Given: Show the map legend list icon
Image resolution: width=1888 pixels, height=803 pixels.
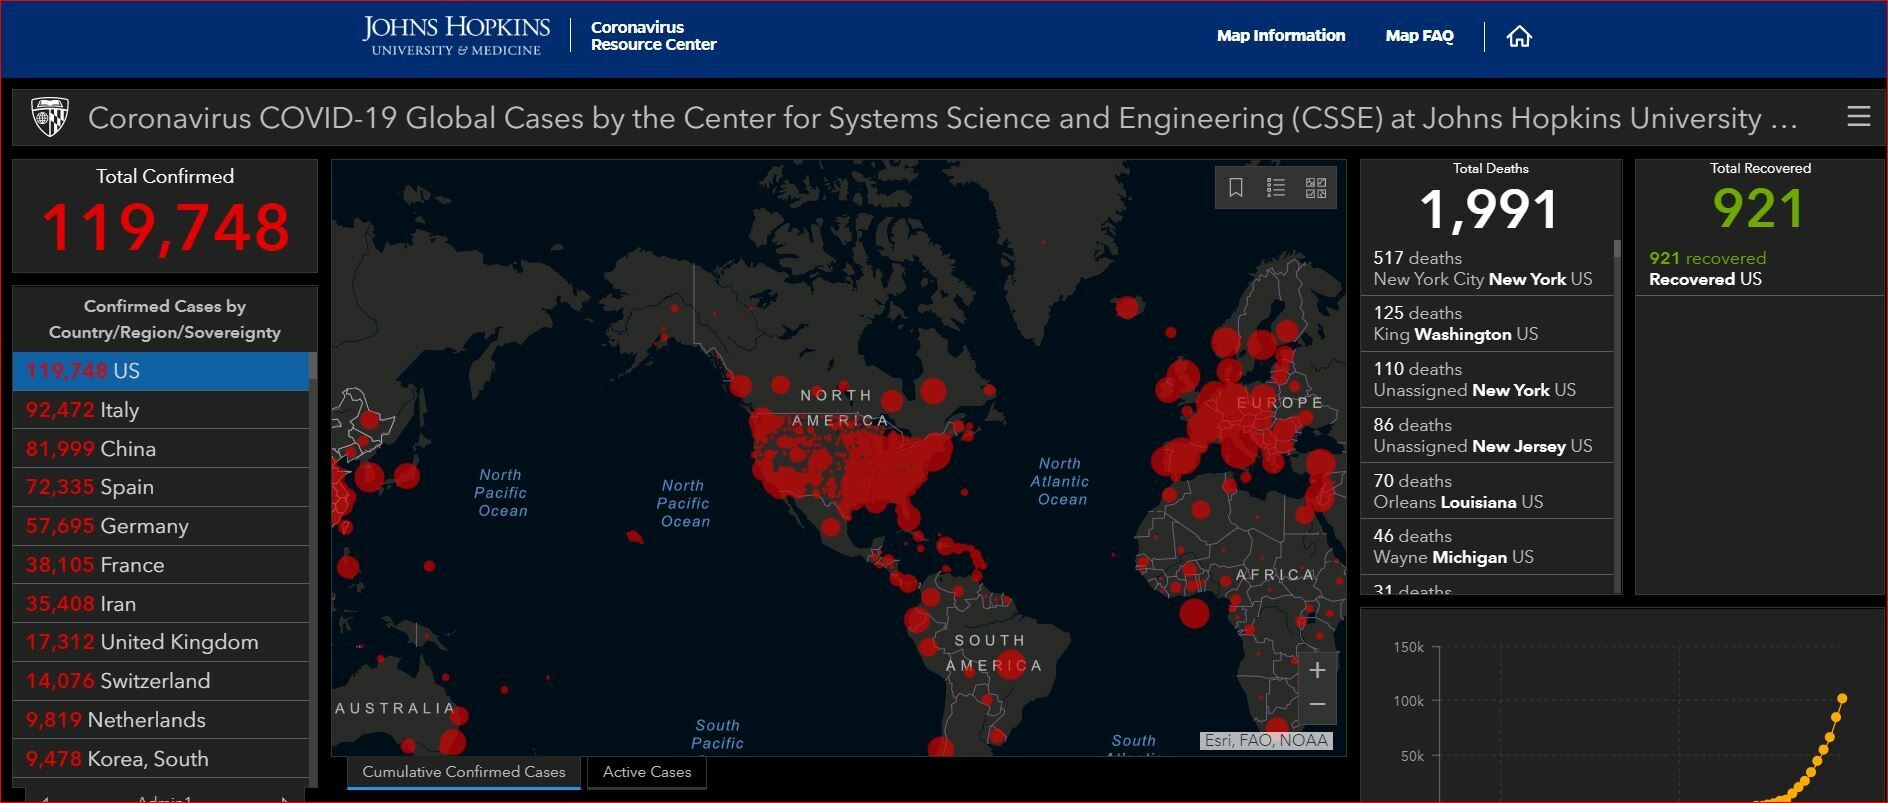Looking at the screenshot, I should [1276, 188].
